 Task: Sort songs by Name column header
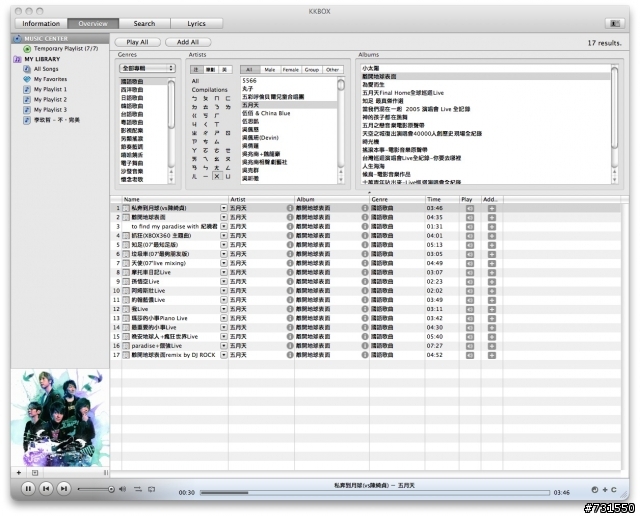pyautogui.click(x=175, y=199)
